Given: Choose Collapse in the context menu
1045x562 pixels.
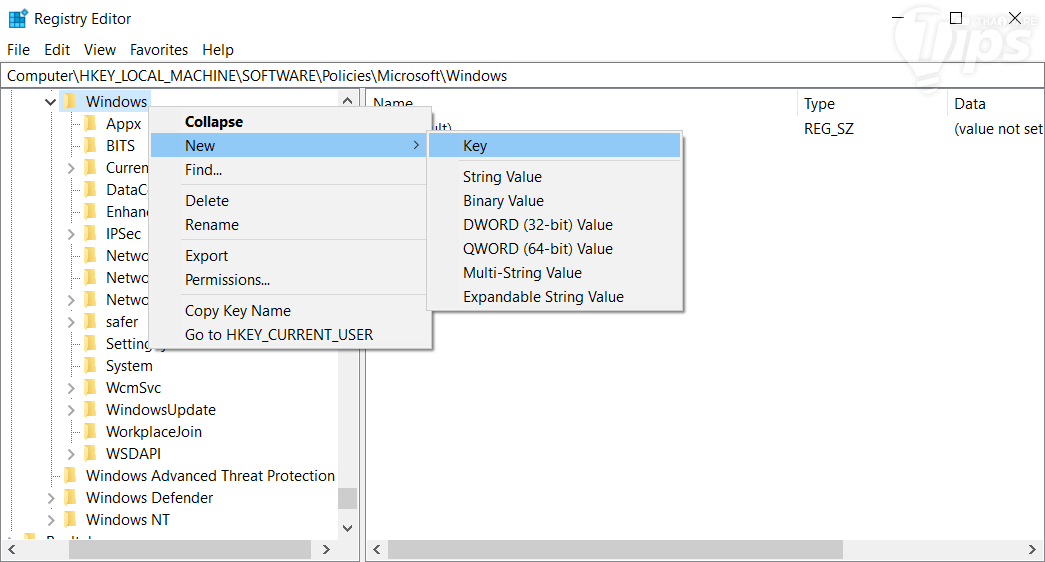Looking at the screenshot, I should coord(289,122).
